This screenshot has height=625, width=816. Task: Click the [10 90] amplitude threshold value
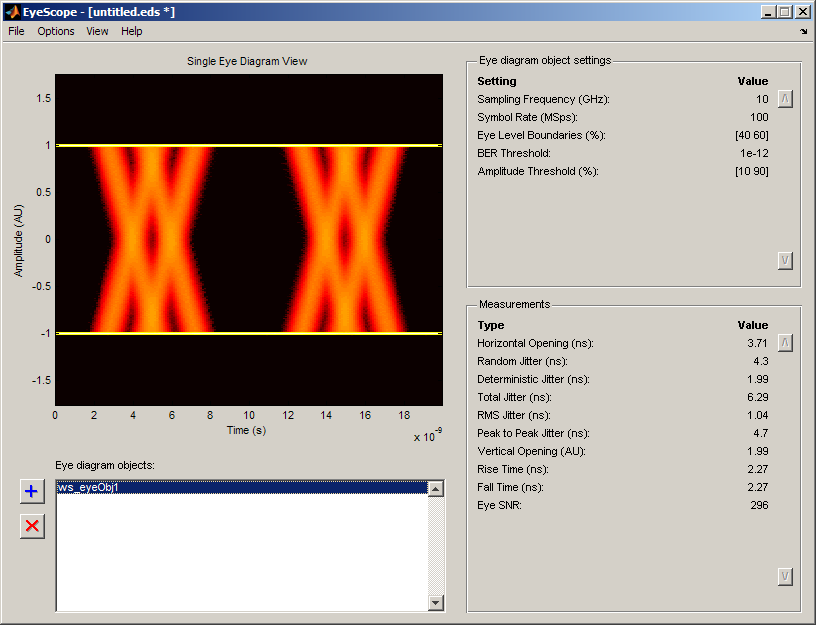[x=751, y=171]
